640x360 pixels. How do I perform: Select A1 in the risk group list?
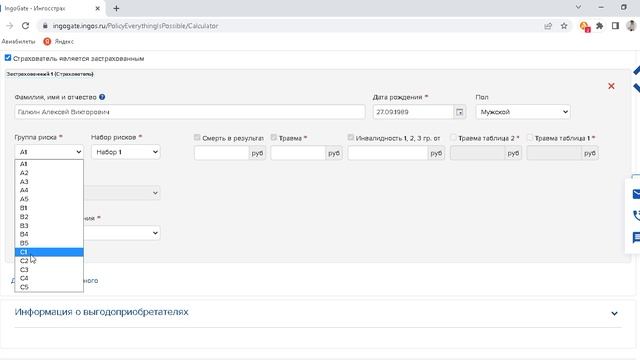(x=49, y=164)
